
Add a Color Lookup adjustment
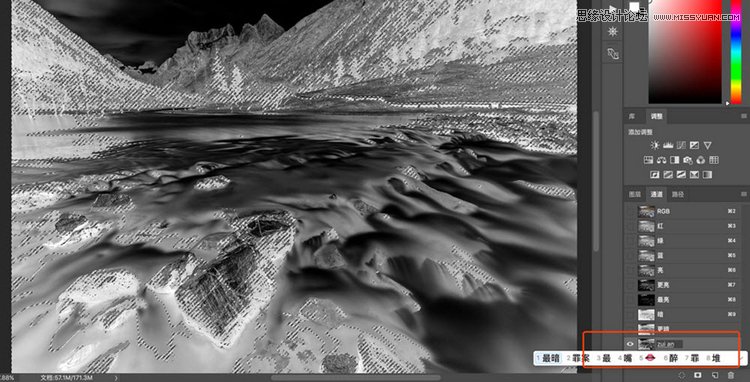(x=714, y=160)
